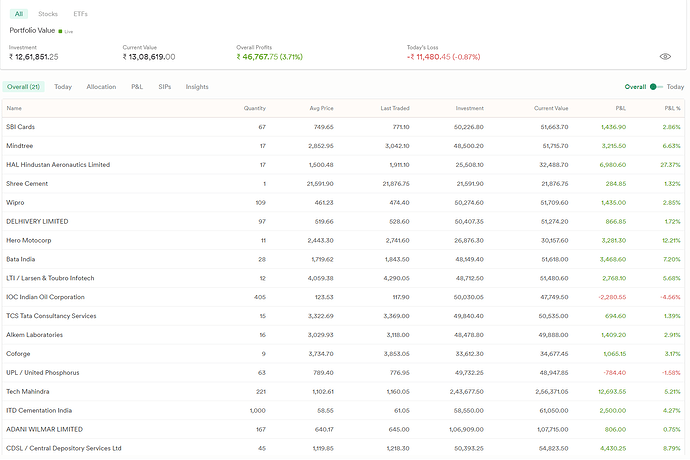Viewport: 690px width, 460px height.
Task: Click Today's Loss value -11,480.45
Action: coord(443,57)
